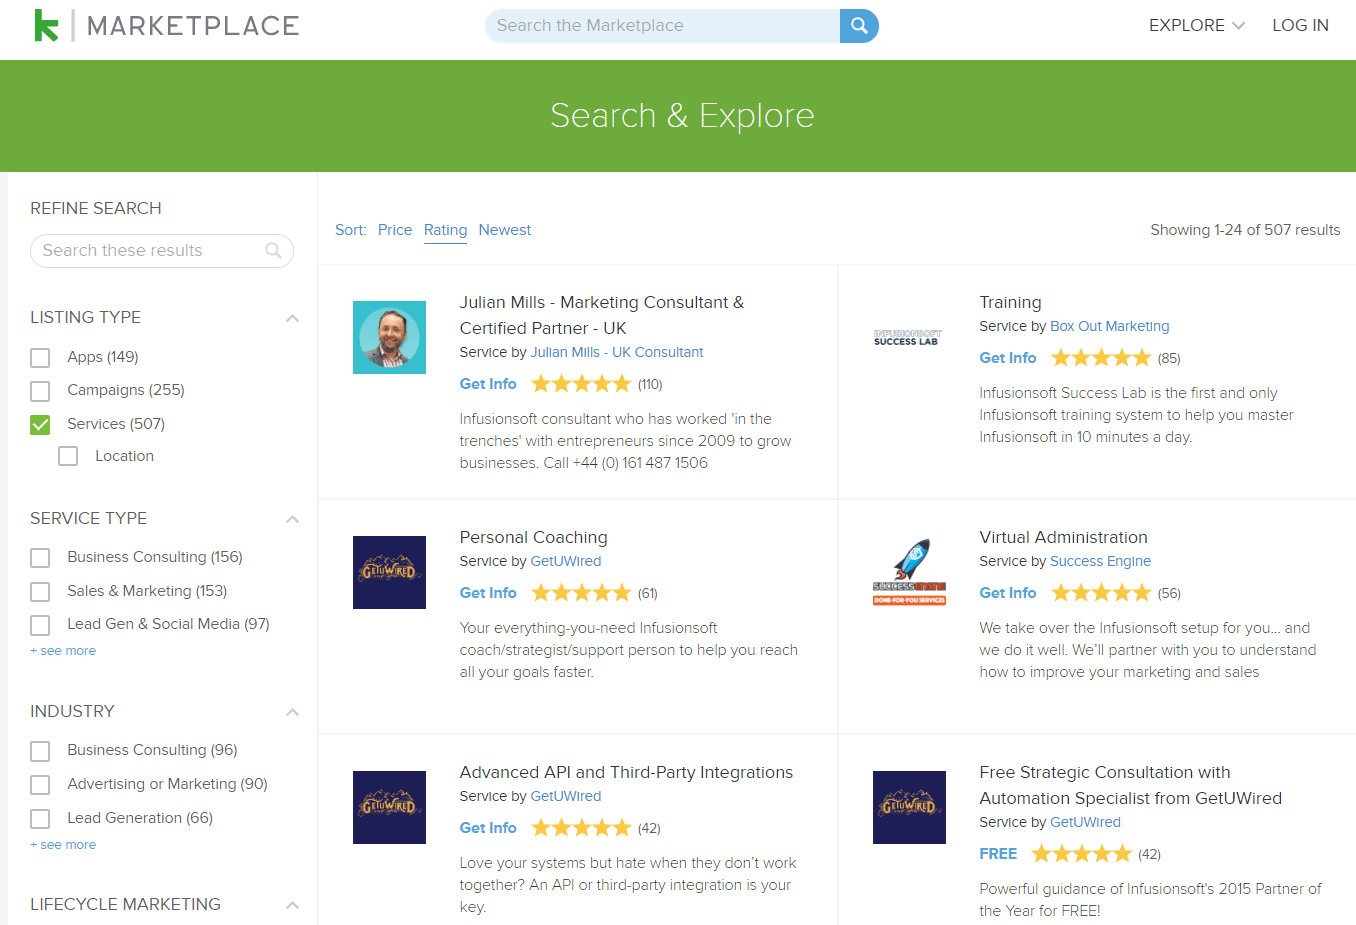Sort results by Rating
Viewport: 1356px width, 925px height.
tap(445, 230)
